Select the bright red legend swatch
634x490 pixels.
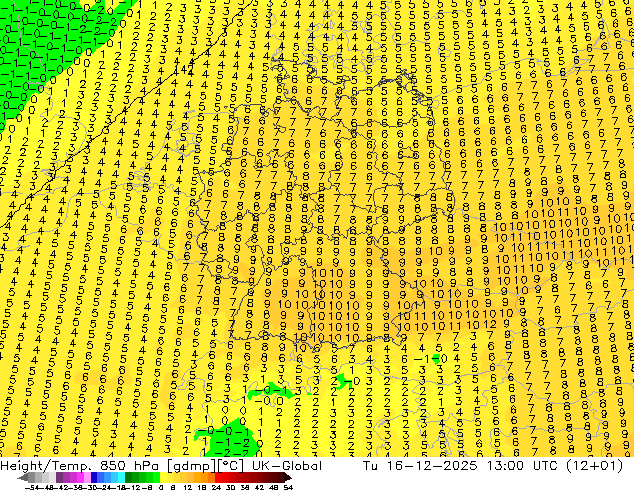click(218, 478)
